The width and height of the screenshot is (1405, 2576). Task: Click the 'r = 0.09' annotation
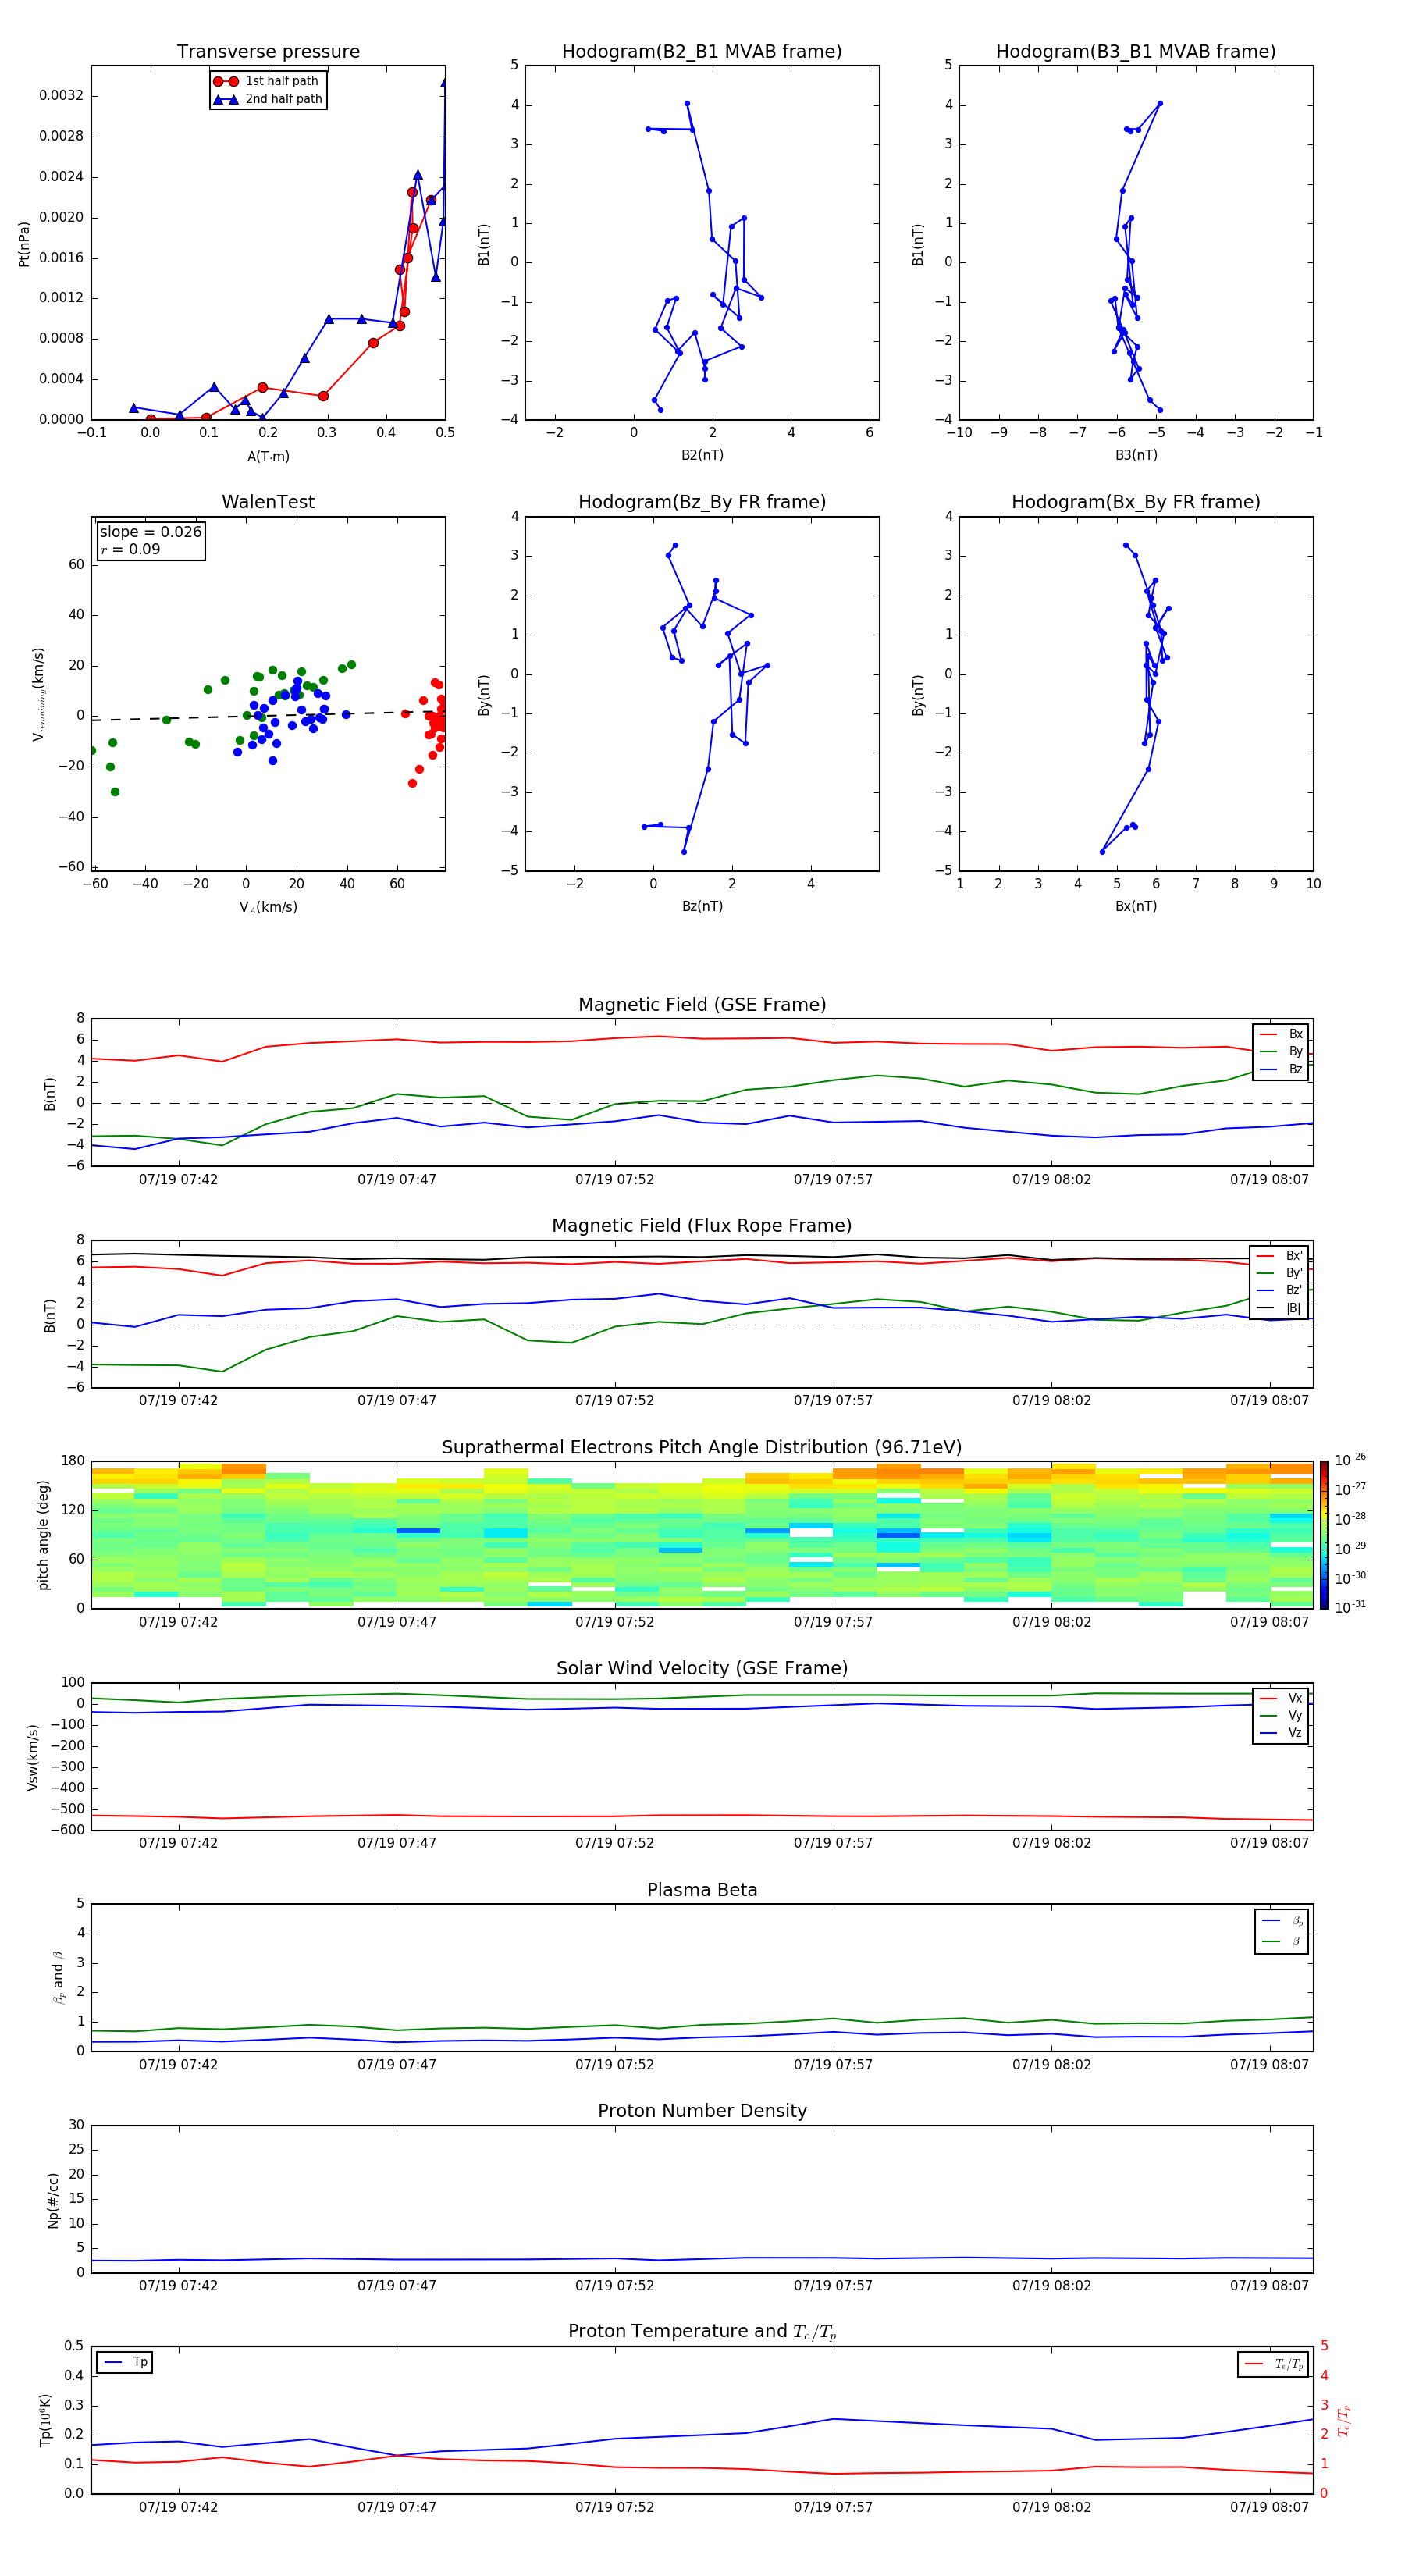click(x=130, y=549)
